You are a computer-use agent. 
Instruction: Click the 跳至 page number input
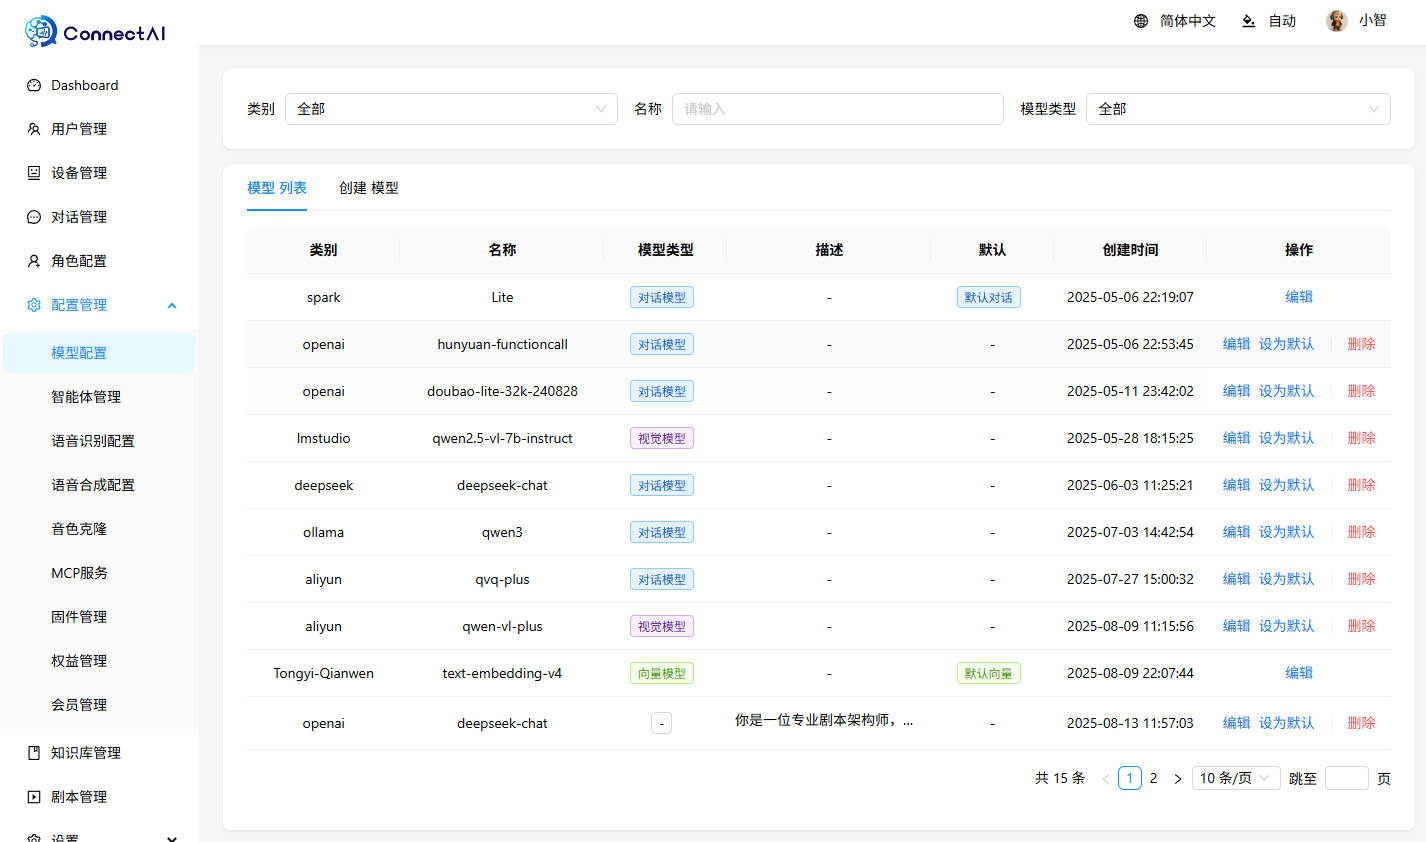[x=1346, y=778]
